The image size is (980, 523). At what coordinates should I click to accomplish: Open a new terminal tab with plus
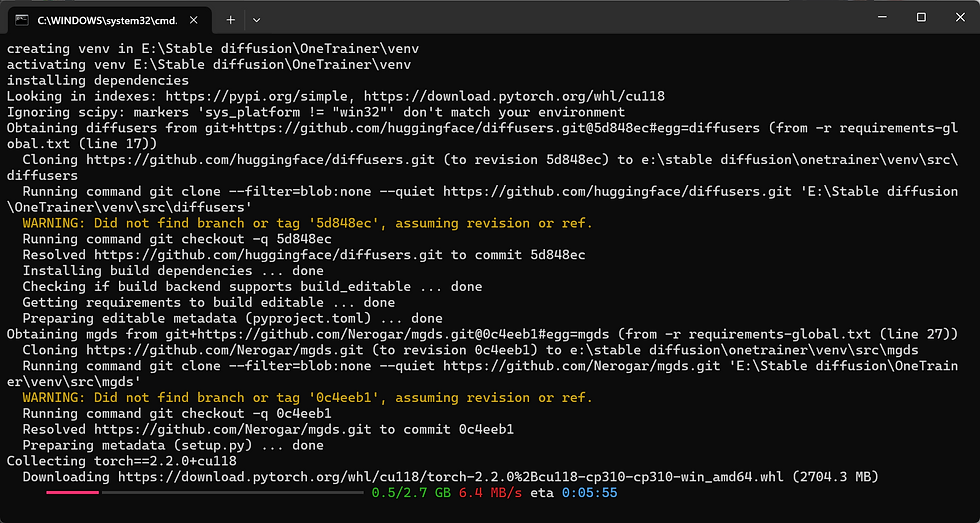point(230,20)
